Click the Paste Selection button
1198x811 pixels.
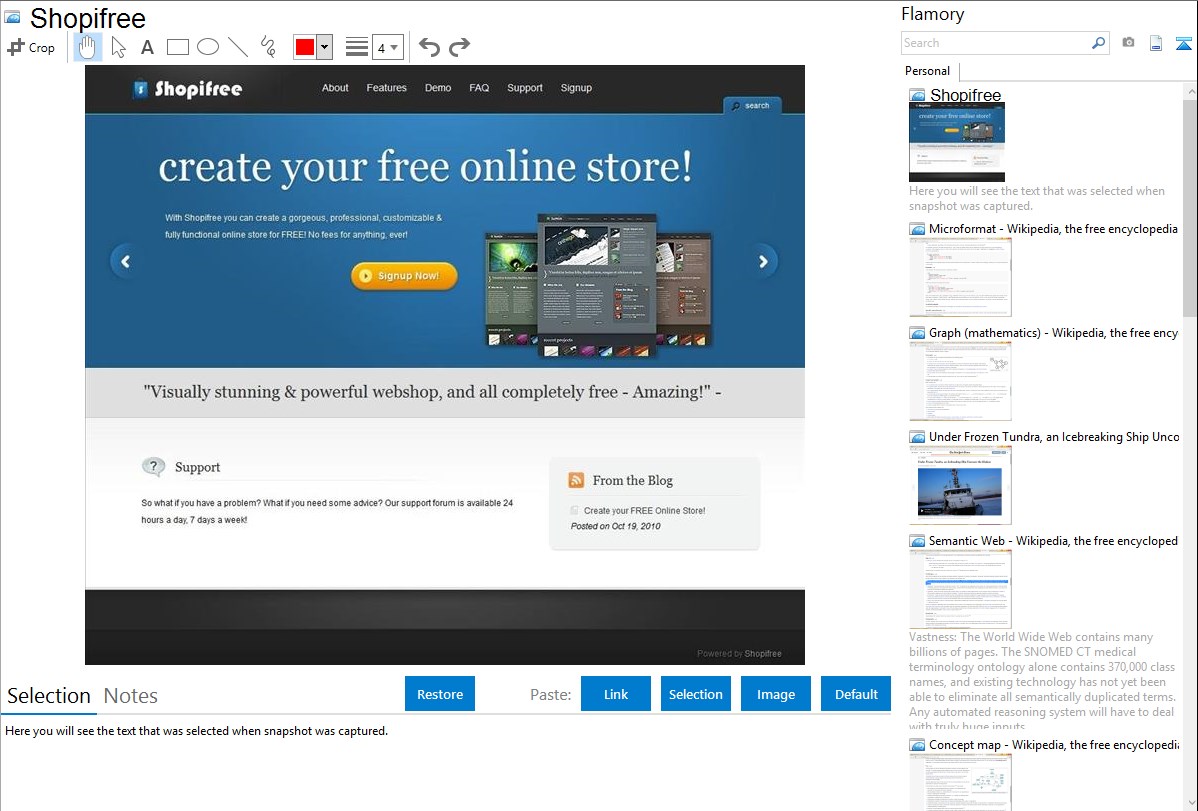pos(695,694)
